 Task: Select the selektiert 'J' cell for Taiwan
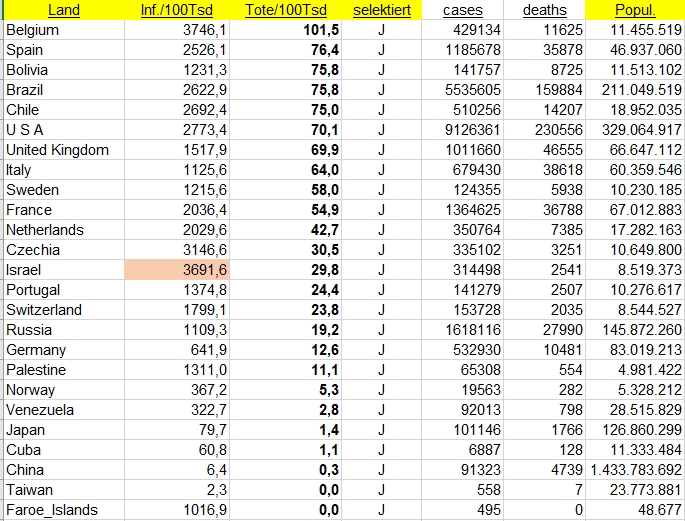point(382,490)
